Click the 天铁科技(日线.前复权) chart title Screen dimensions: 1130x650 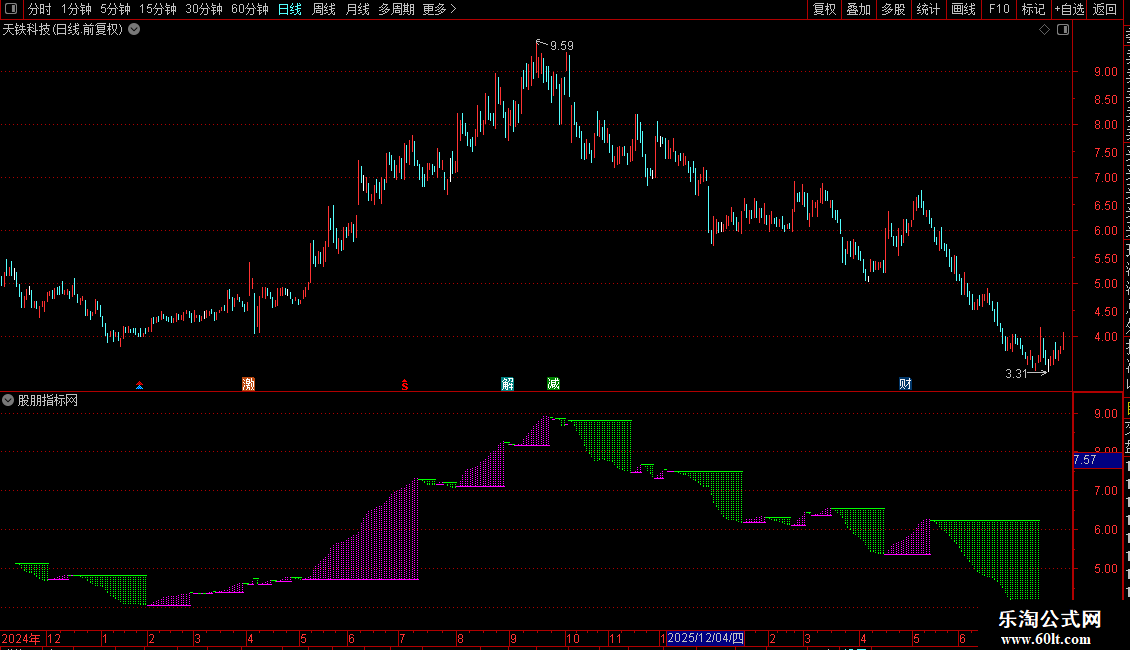click(63, 30)
